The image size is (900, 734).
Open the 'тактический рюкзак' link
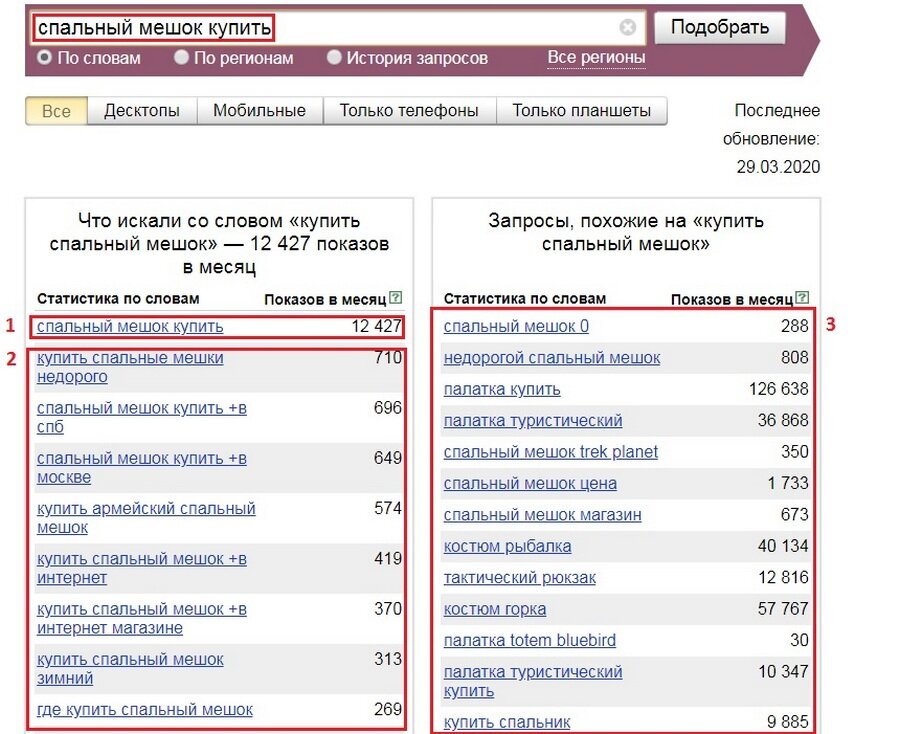[519, 578]
